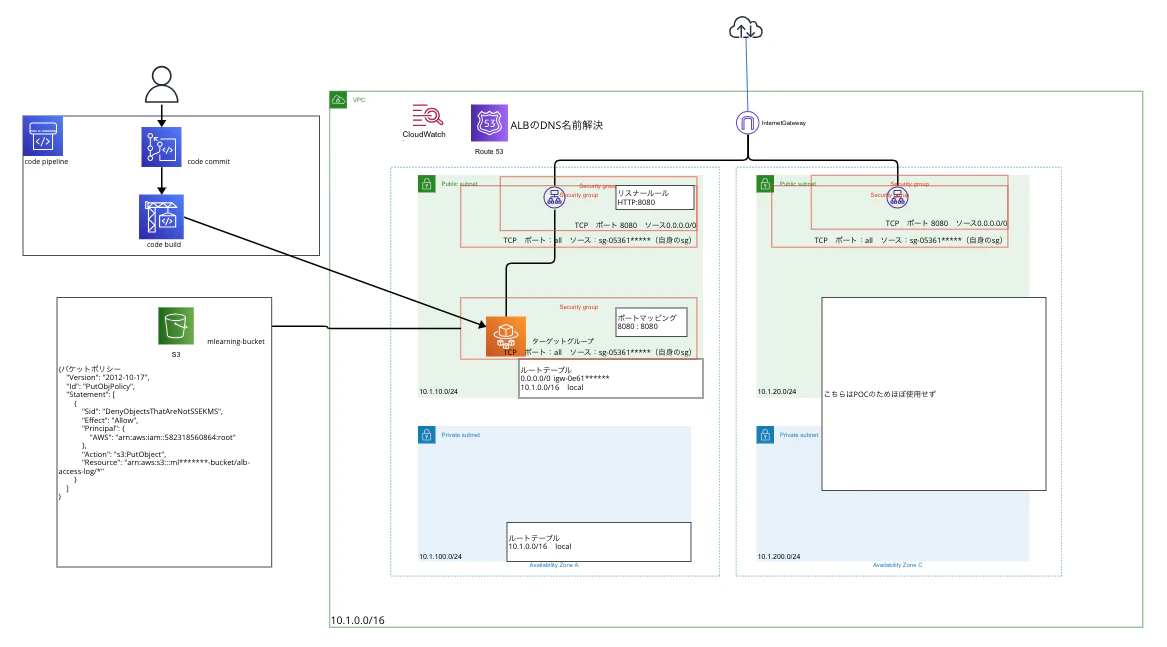This screenshot has width=1167, height=647.
Task: Select Security group label above target group
Action: click(578, 307)
